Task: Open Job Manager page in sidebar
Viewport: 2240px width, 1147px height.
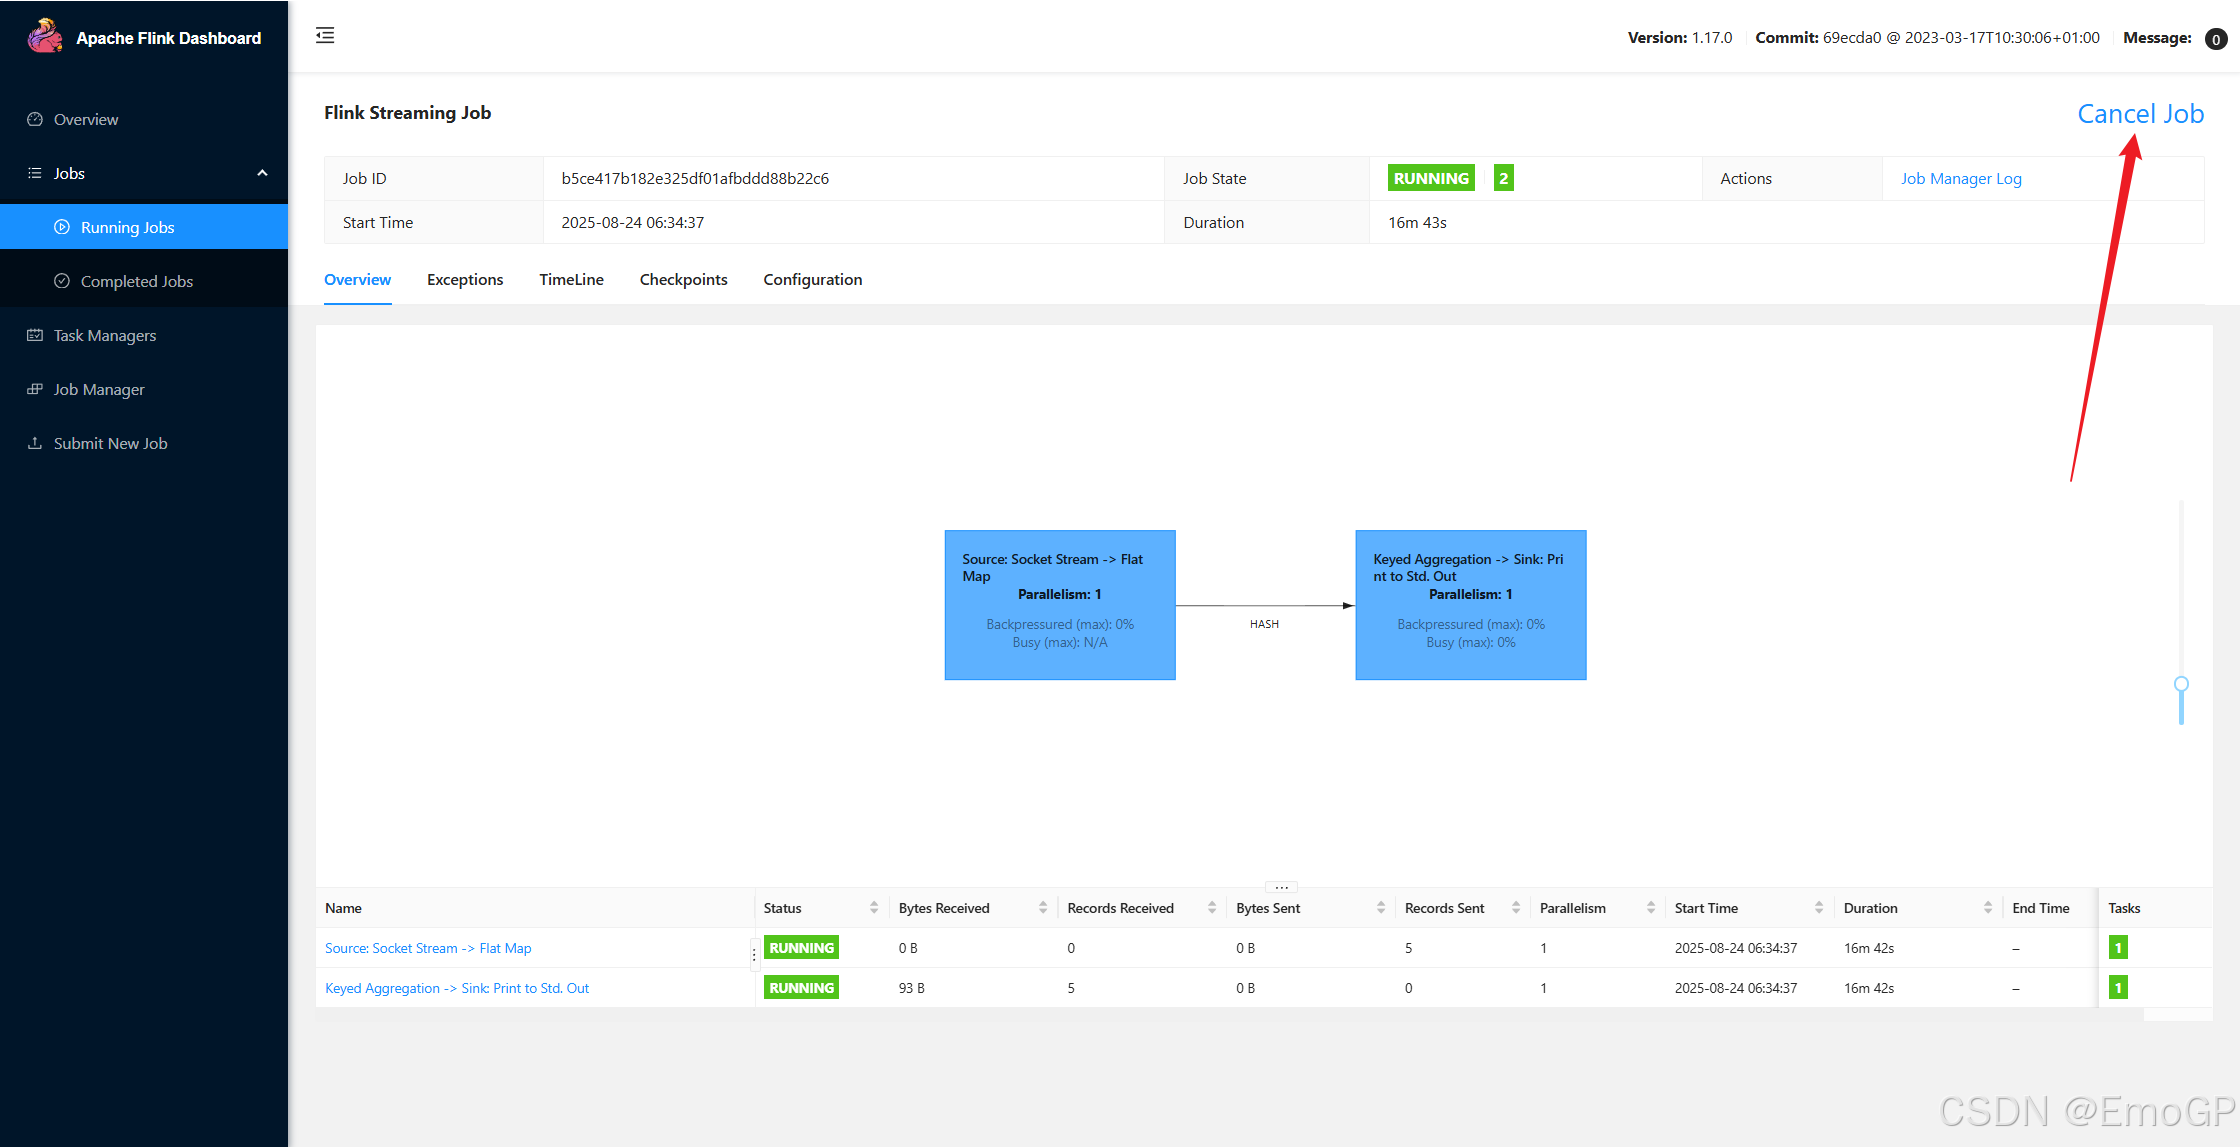Action: pyautogui.click(x=144, y=389)
